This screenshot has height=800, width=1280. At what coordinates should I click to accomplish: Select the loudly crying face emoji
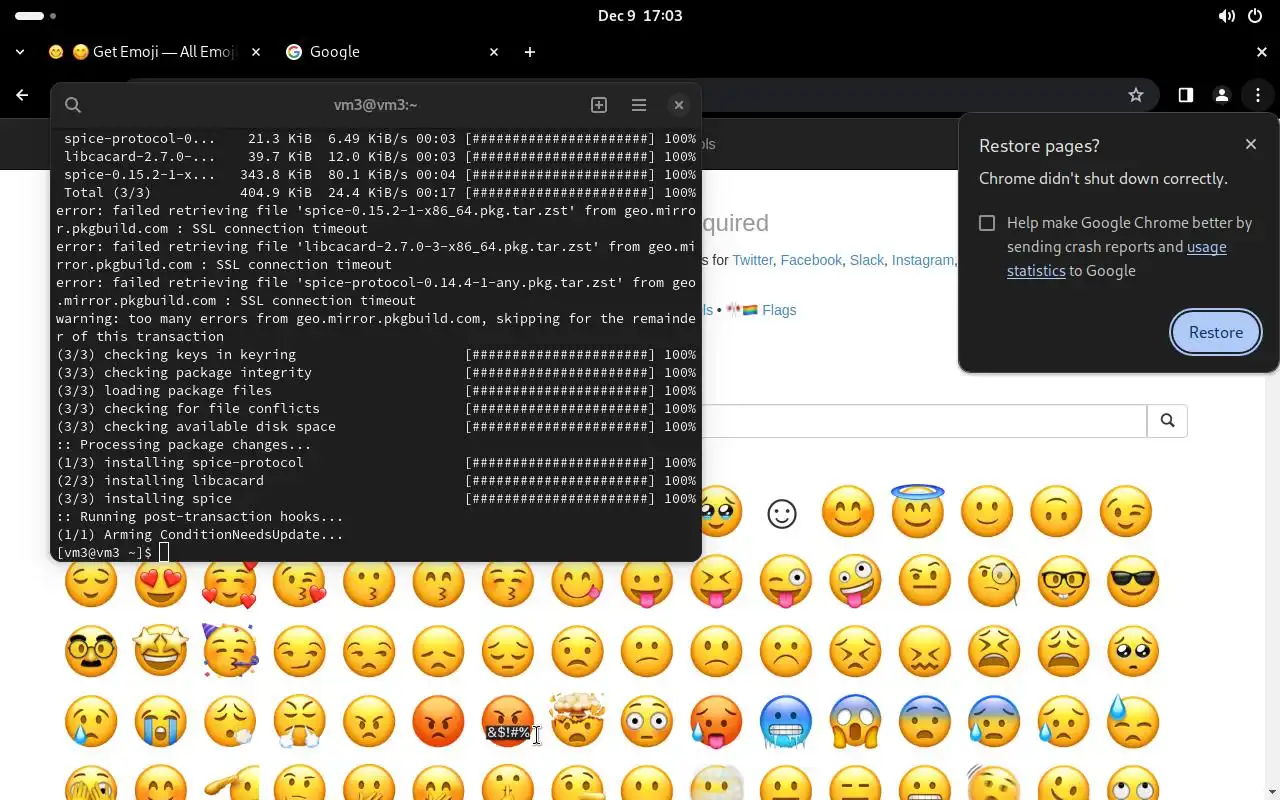coord(160,721)
